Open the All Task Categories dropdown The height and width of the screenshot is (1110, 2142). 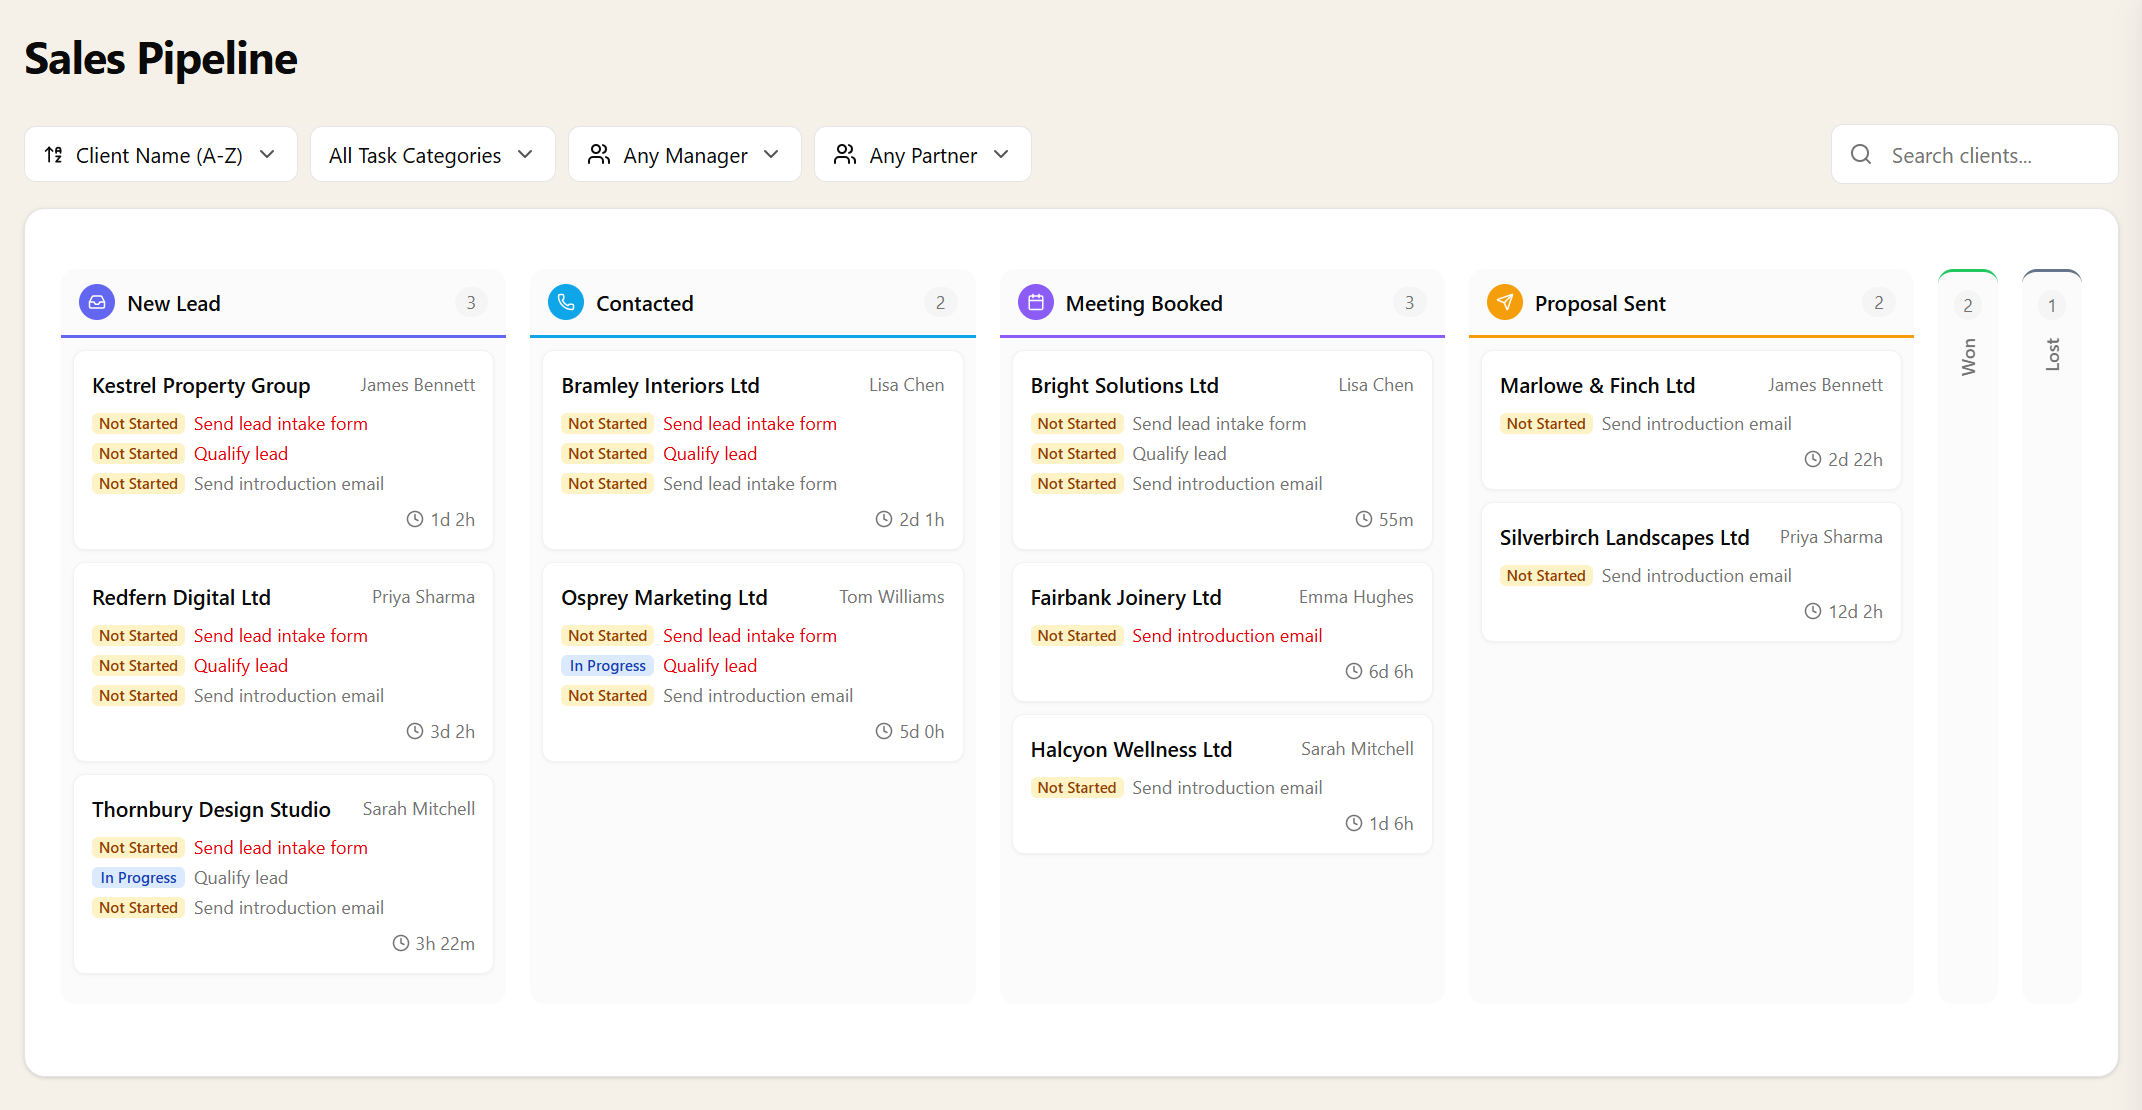click(432, 154)
